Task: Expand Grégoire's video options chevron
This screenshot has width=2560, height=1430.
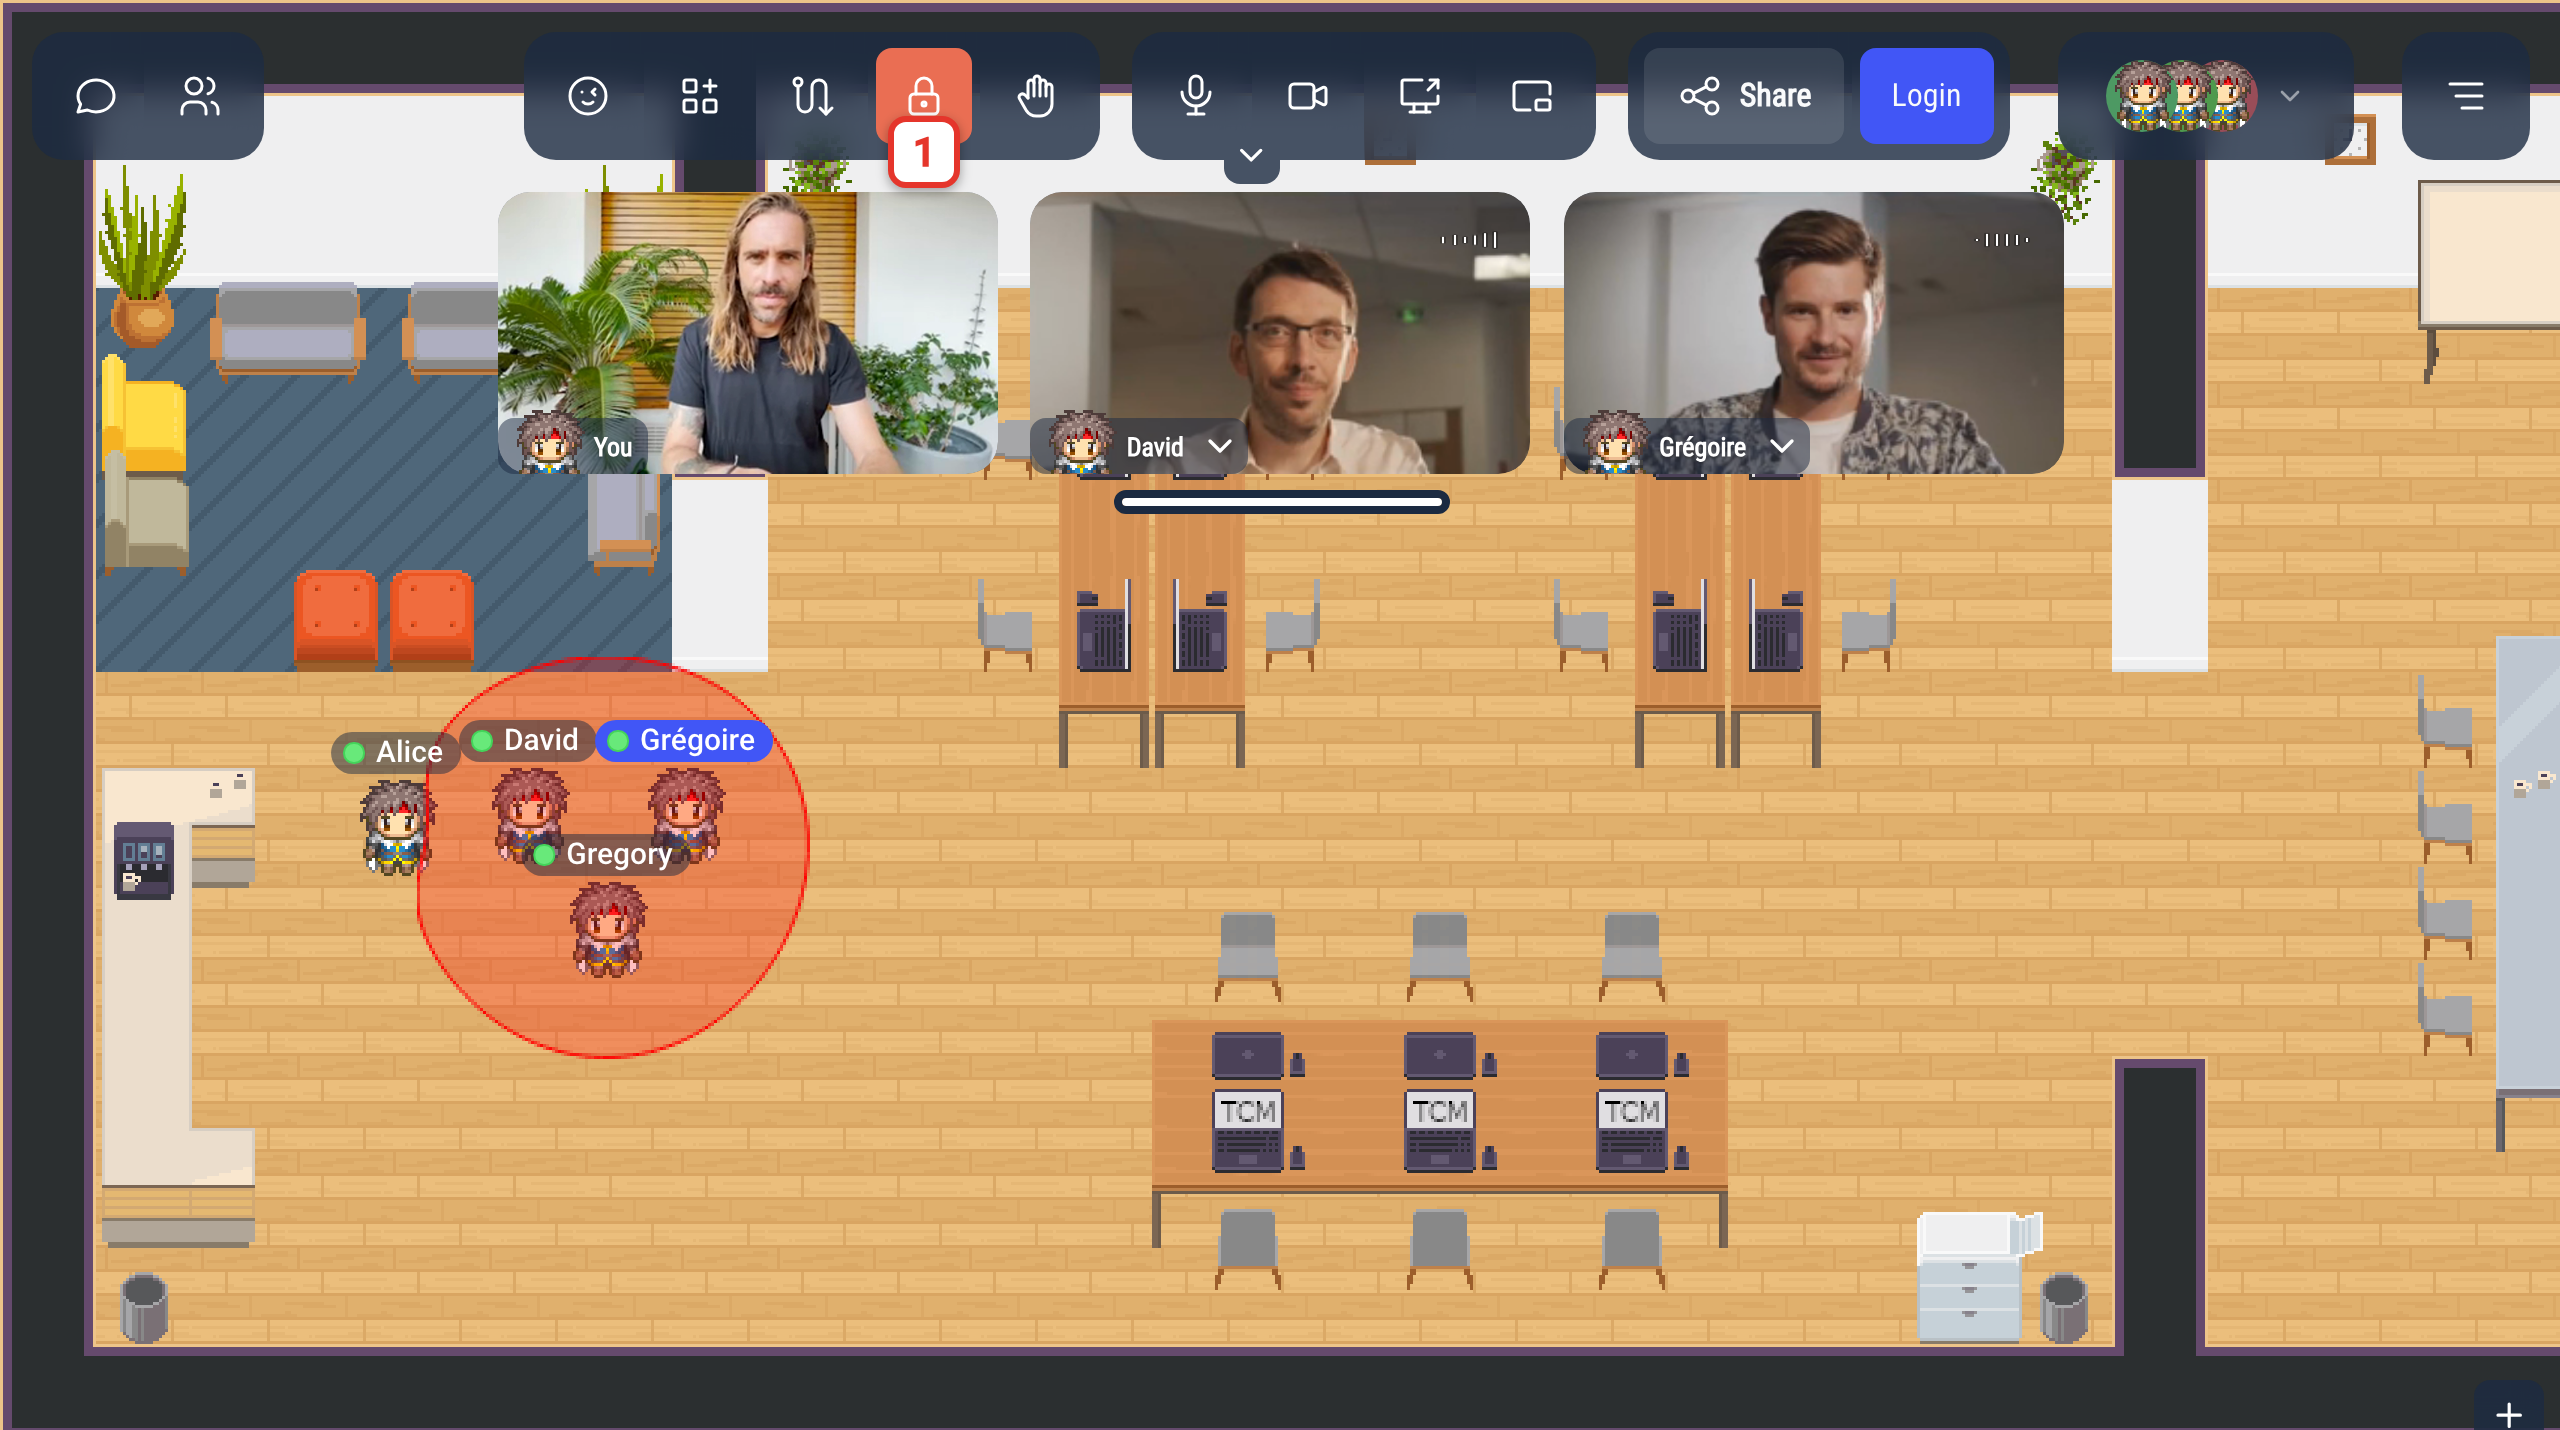Action: pos(1782,446)
